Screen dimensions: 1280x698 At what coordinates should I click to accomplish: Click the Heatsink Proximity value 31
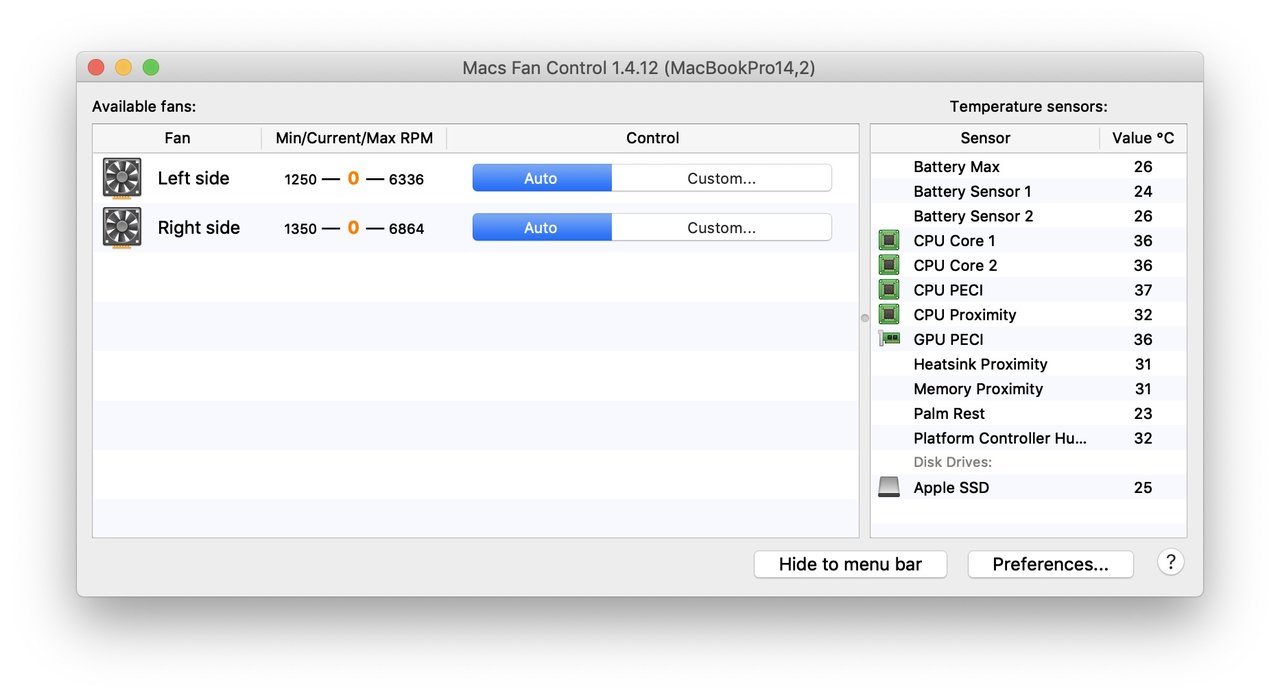pos(1143,364)
